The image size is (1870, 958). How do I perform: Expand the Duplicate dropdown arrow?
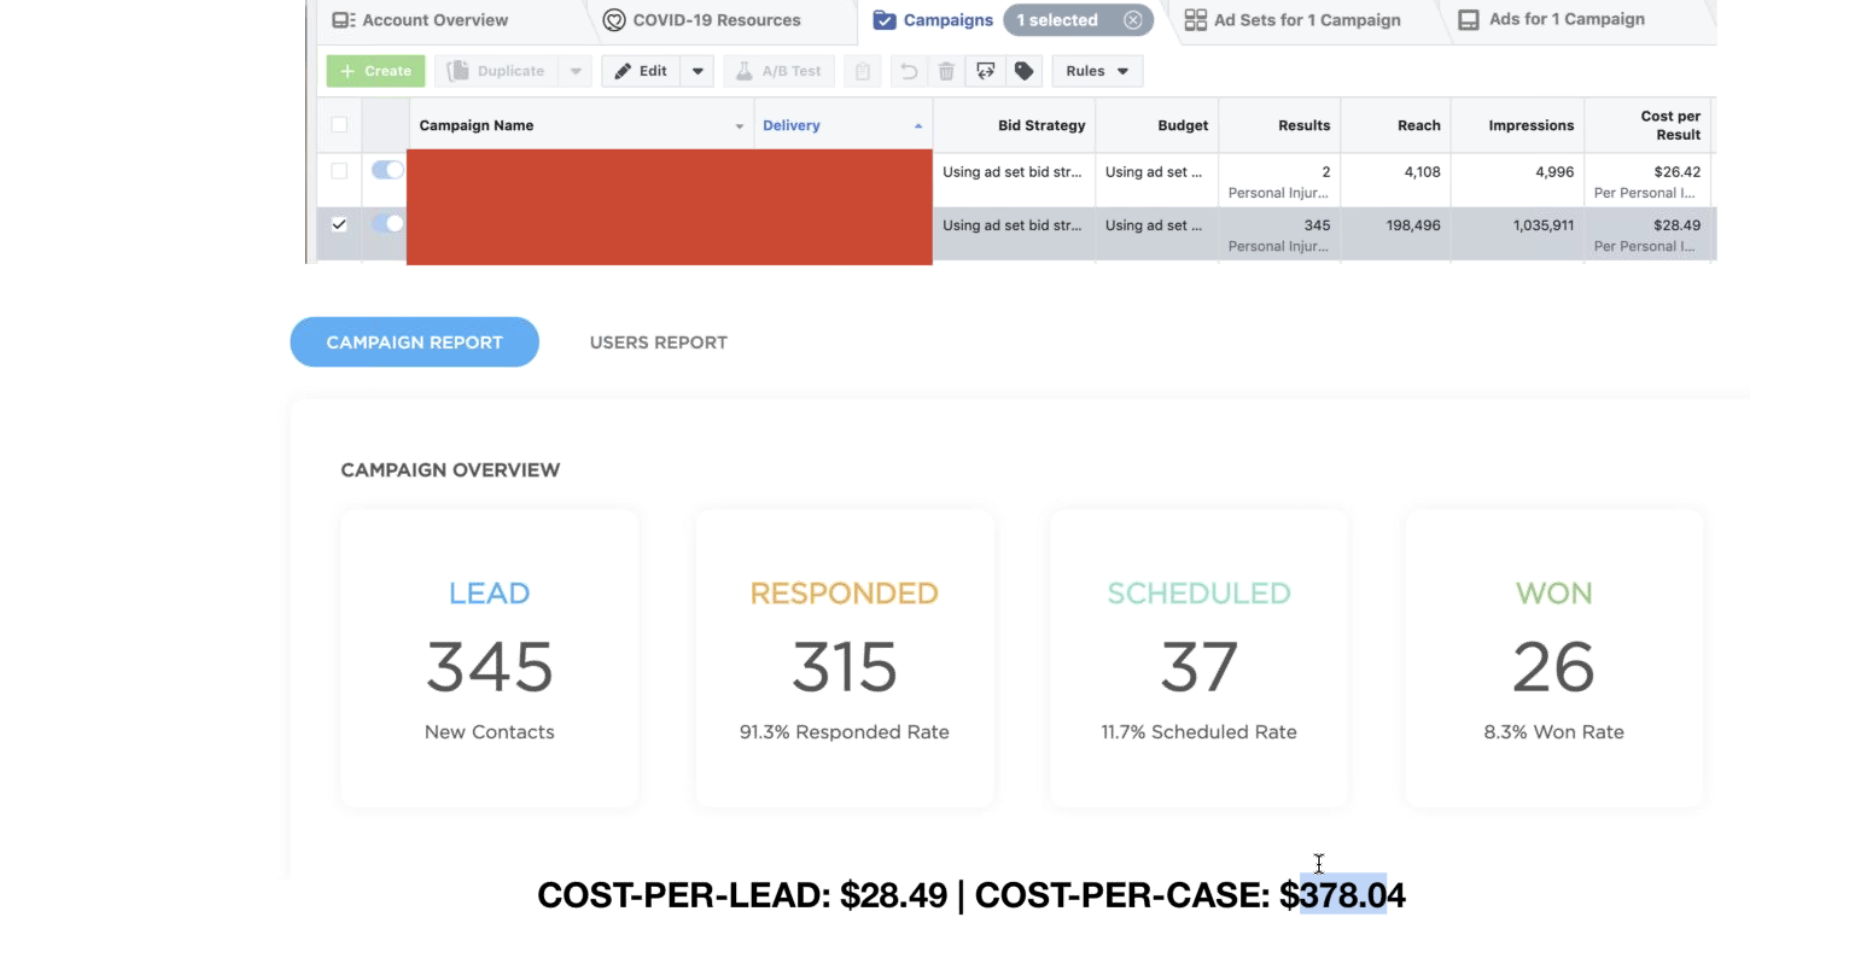point(575,71)
